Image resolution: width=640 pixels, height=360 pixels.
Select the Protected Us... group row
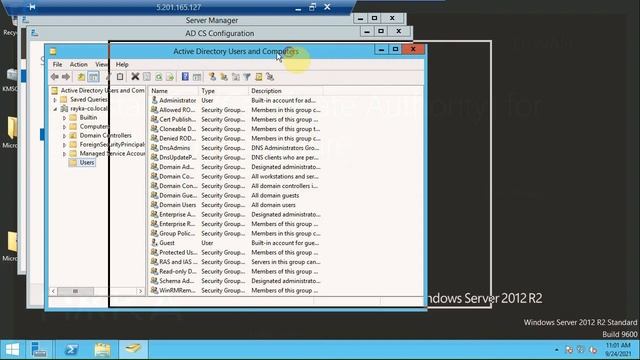(x=236, y=252)
